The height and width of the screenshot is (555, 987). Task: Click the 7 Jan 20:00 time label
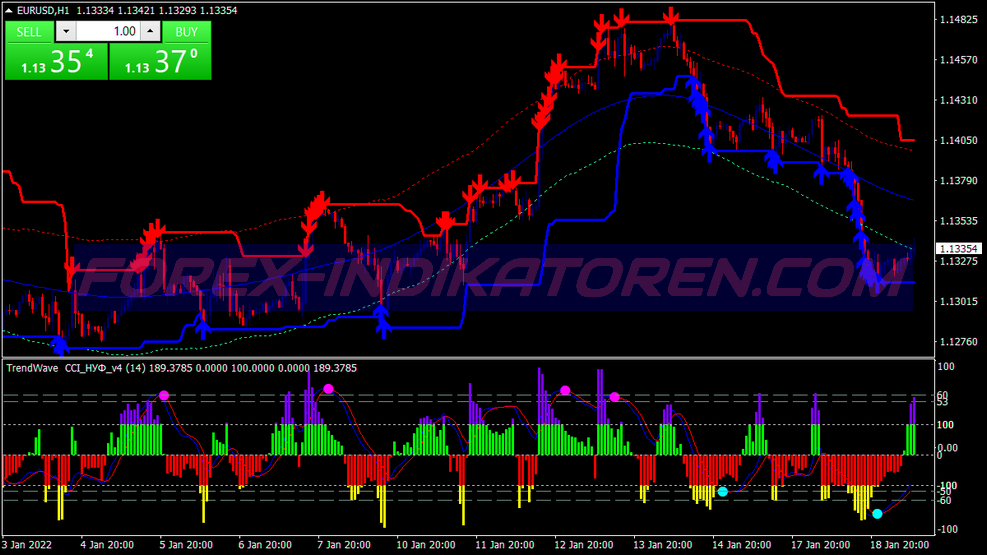coord(344,545)
